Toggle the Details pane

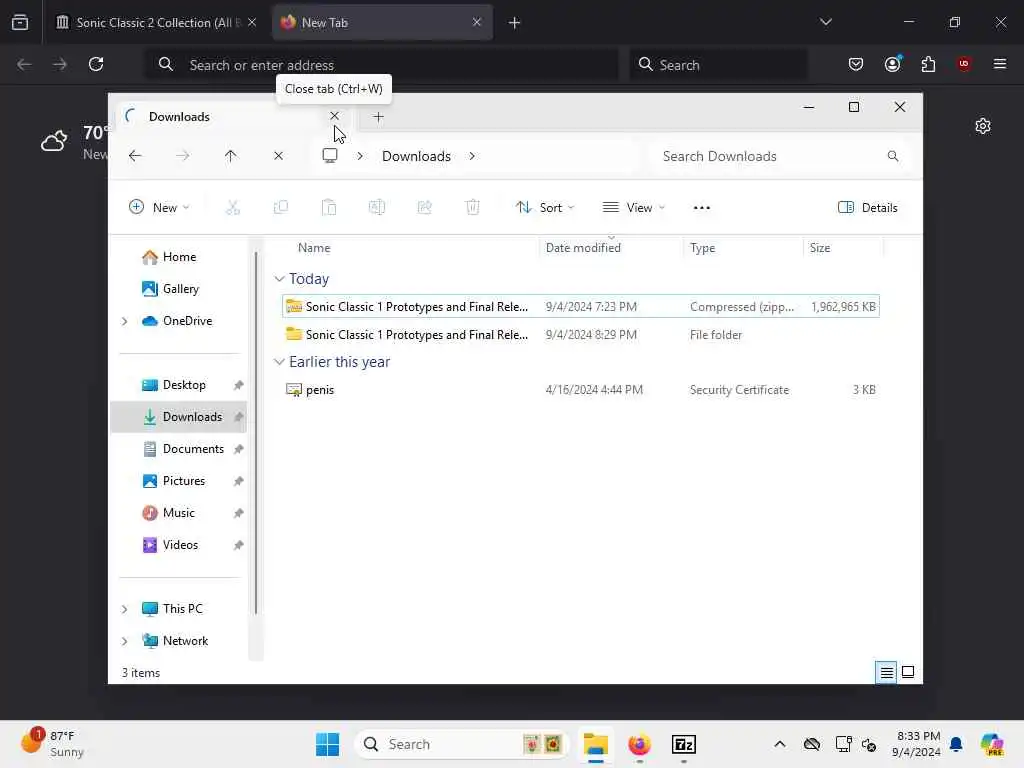coord(867,208)
